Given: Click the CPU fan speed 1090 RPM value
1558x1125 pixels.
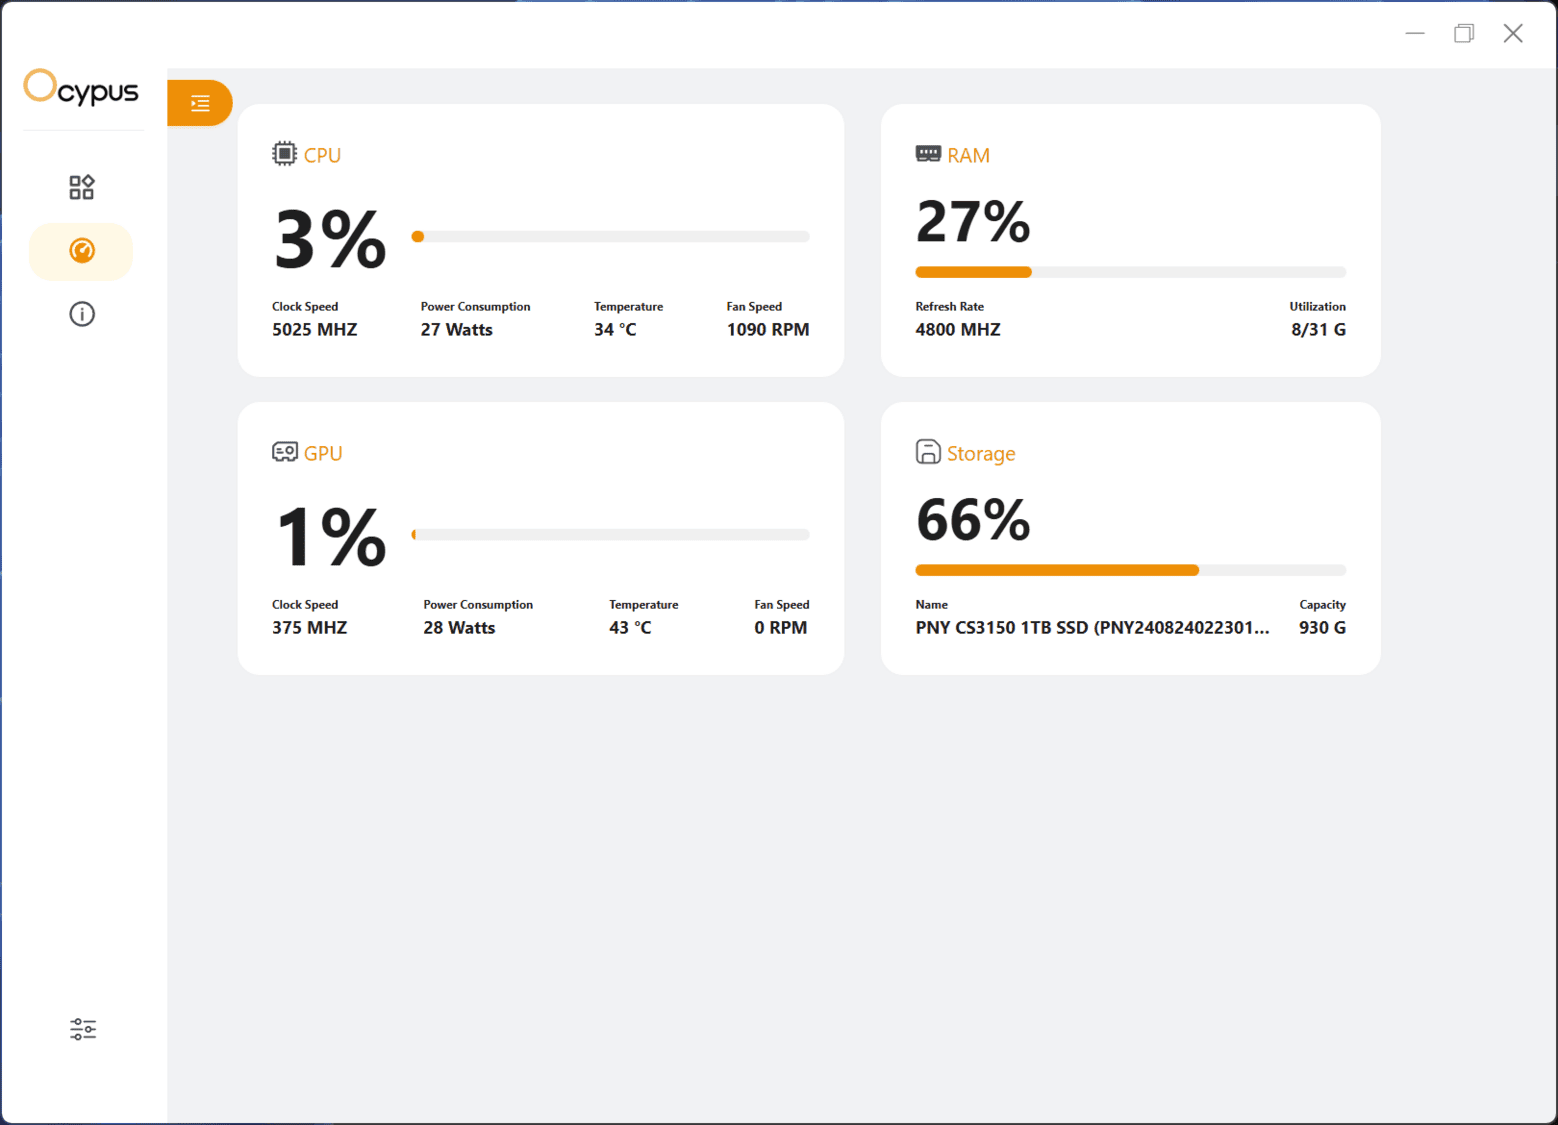Looking at the screenshot, I should click(x=767, y=330).
